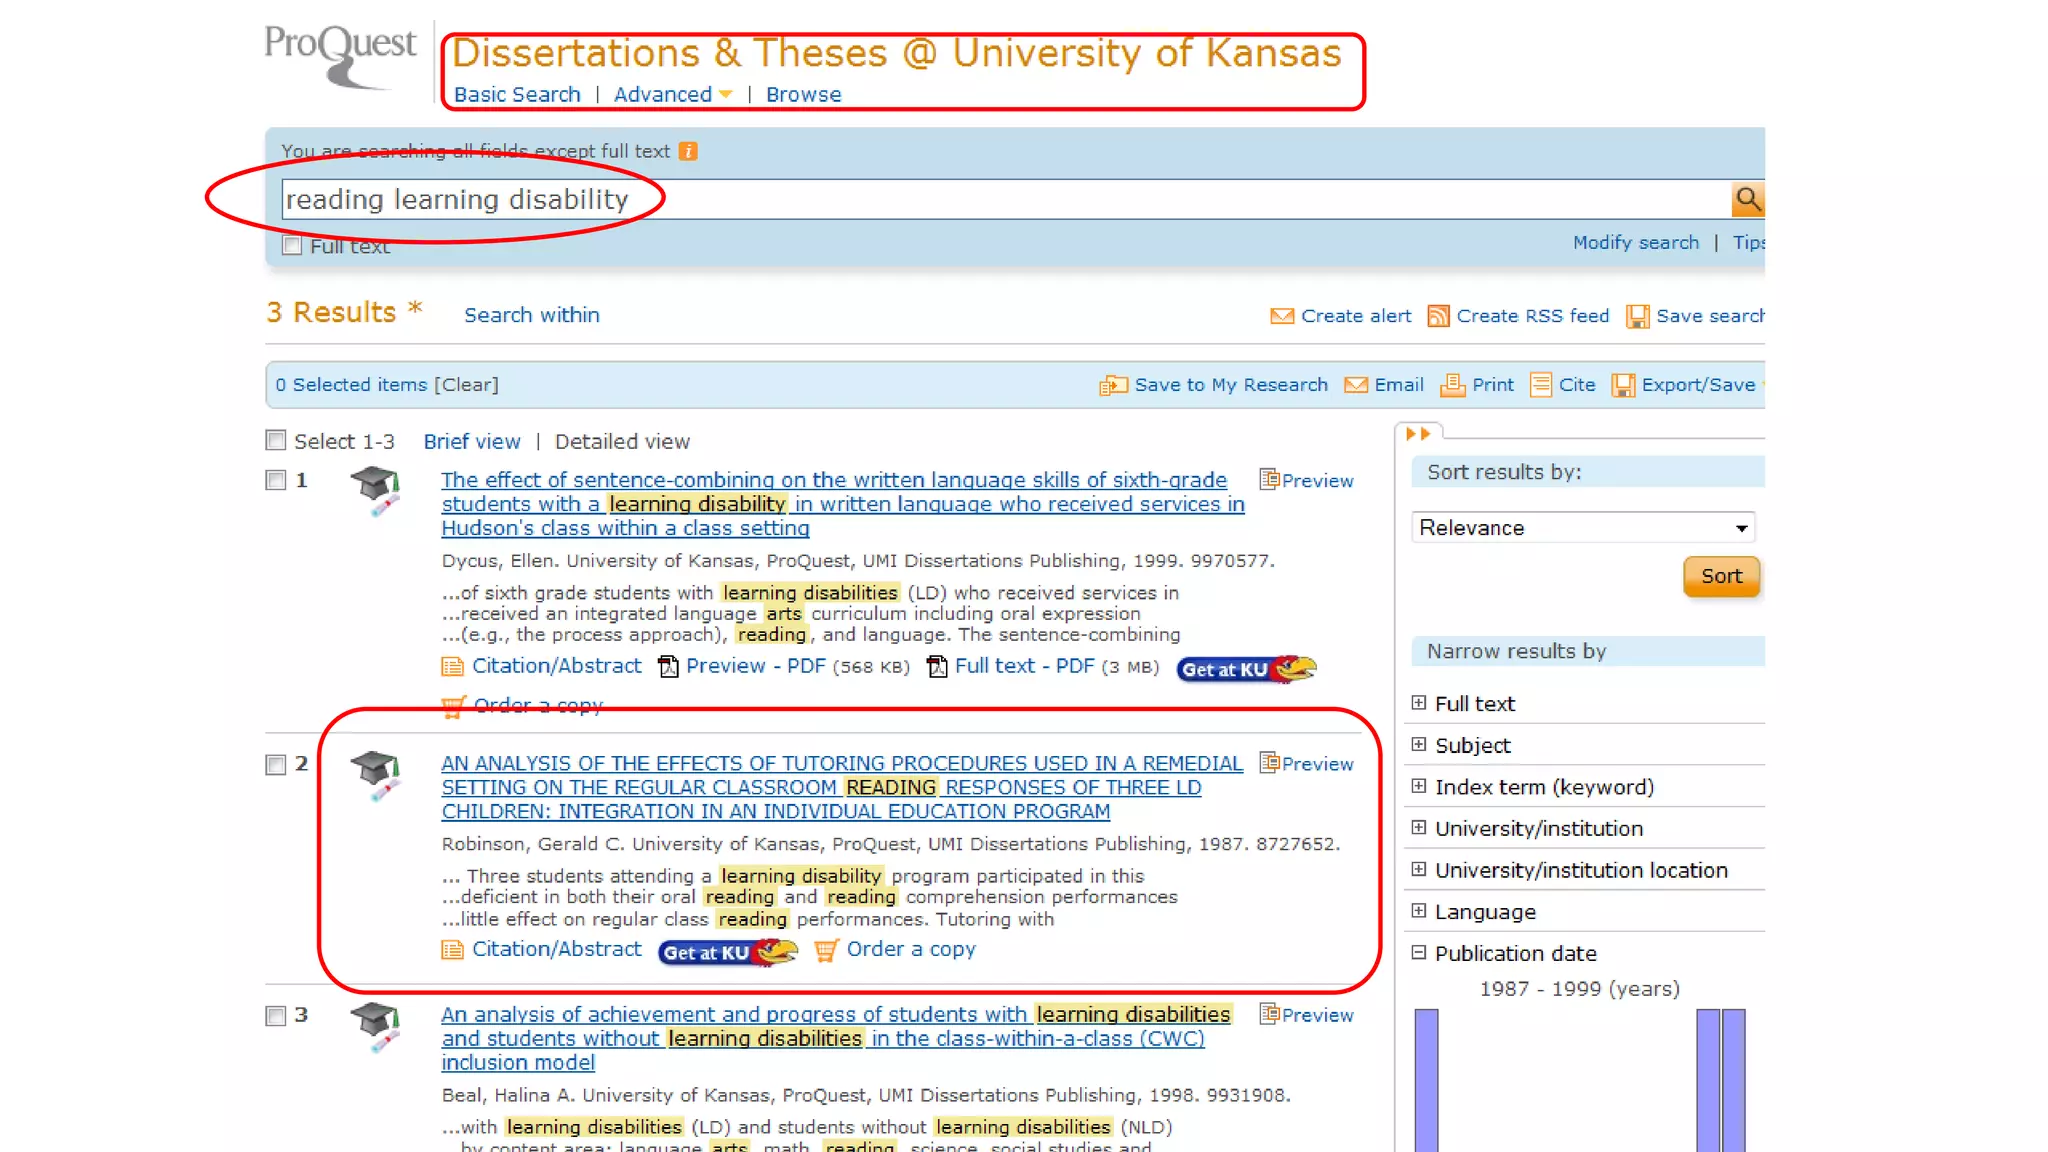
Task: Open Preview icon for the Robinson result
Action: pos(1269,763)
